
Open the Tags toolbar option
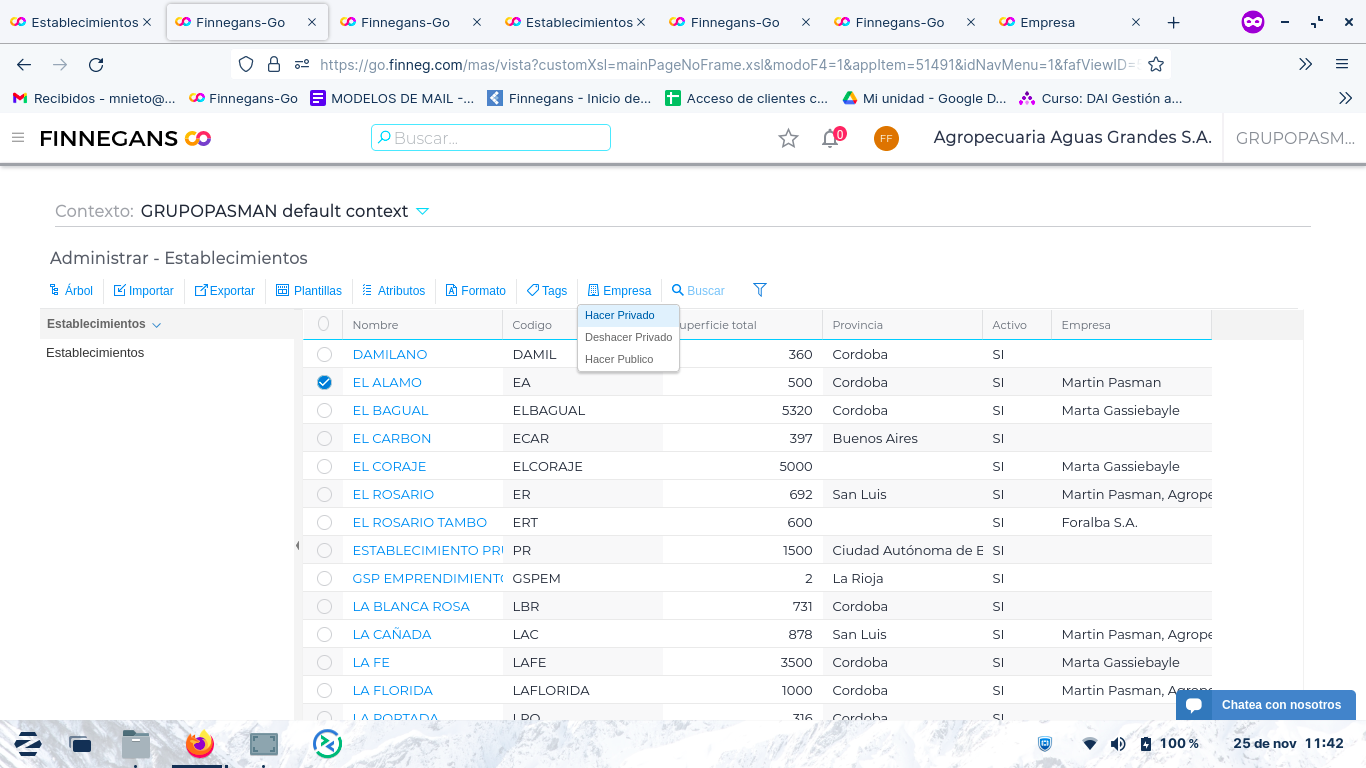point(547,291)
